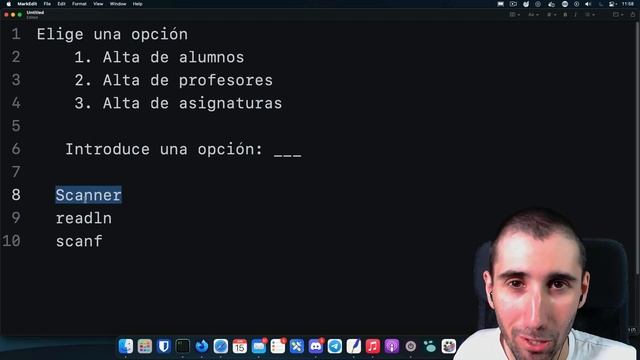The height and width of the screenshot is (360, 640).
Task: Click the editor vertical scrollbar
Action: 638,147
